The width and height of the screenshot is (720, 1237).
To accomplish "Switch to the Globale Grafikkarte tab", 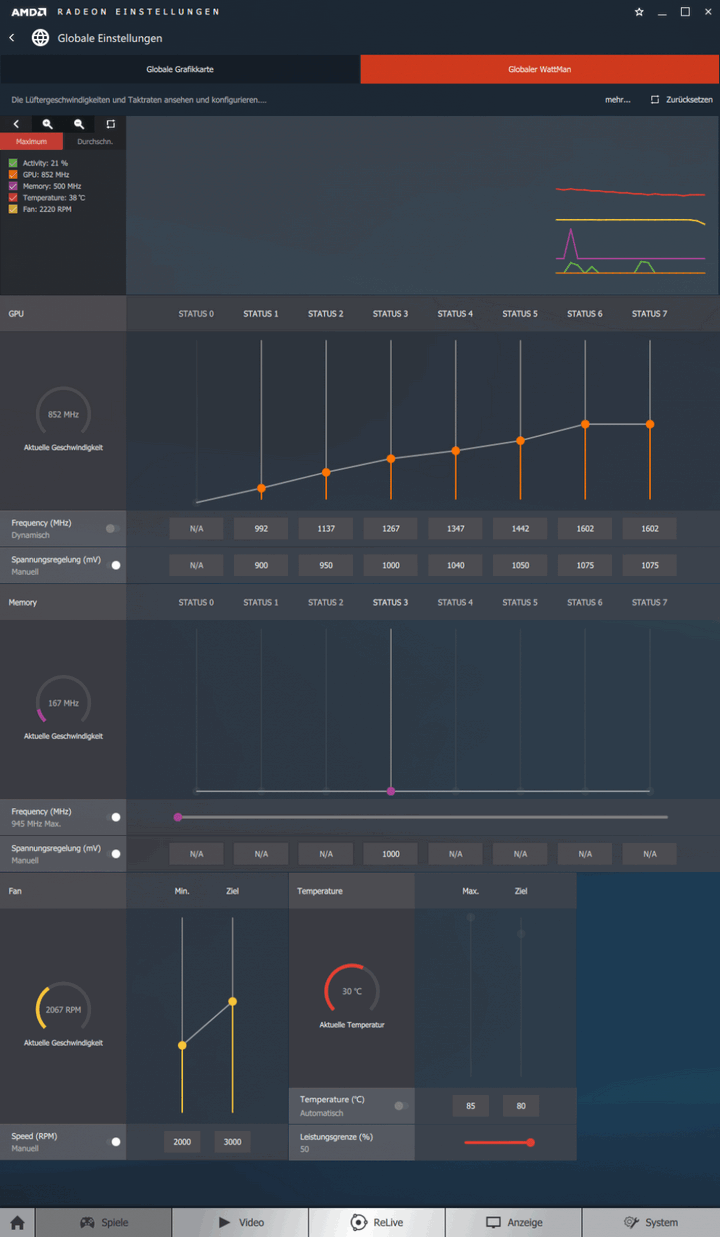I will pyautogui.click(x=180, y=69).
